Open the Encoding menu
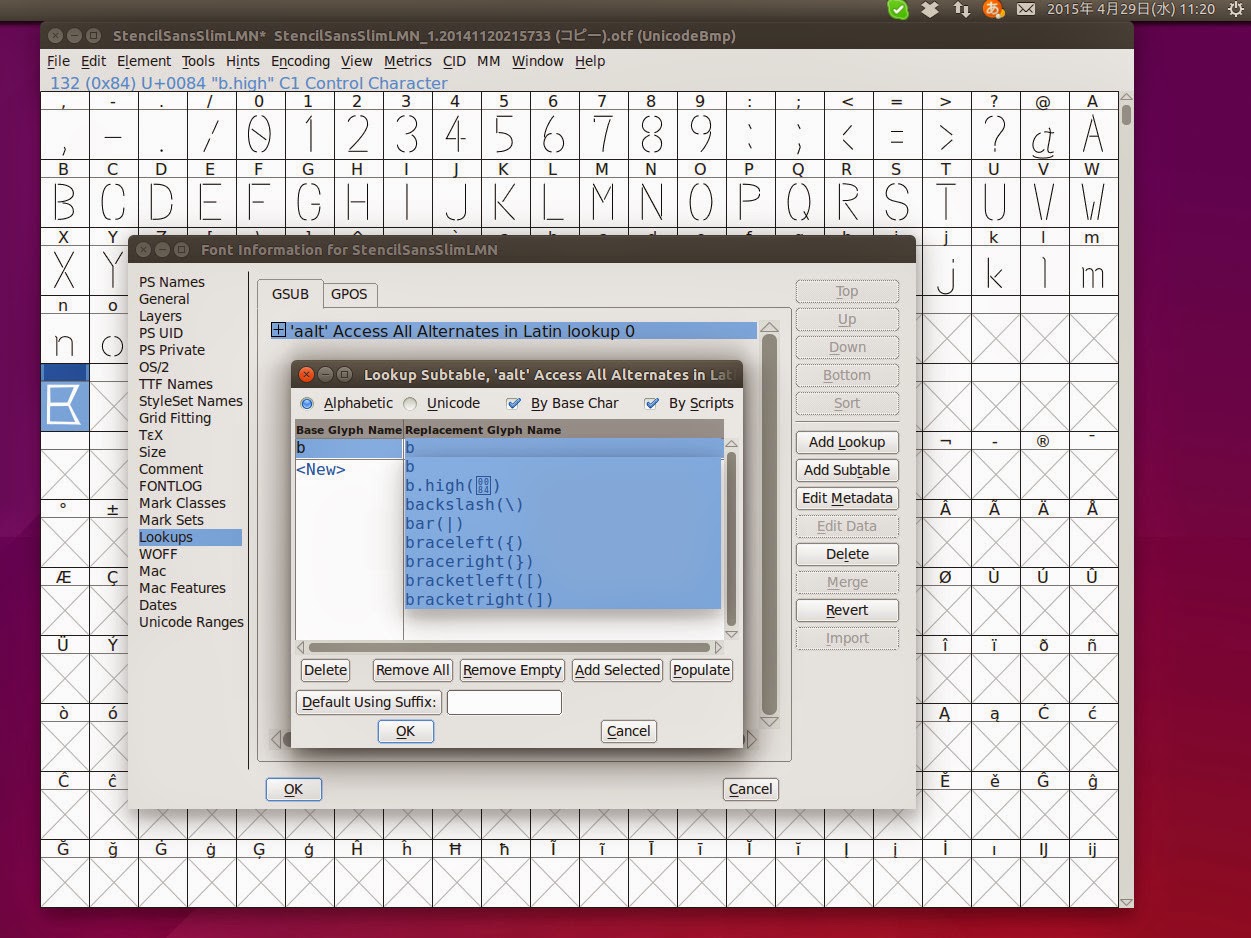The image size is (1251, 938). [300, 61]
